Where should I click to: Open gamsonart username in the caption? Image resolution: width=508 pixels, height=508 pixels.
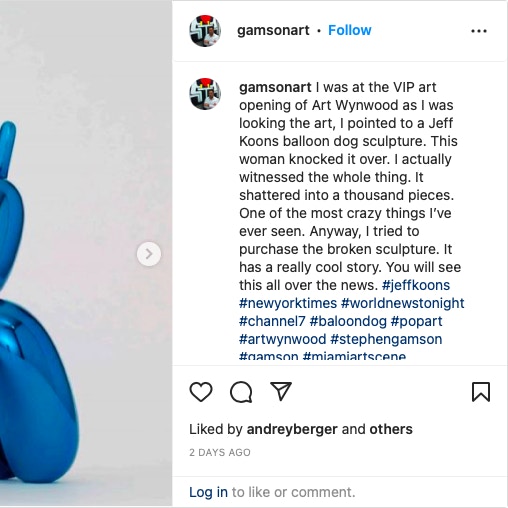click(275, 87)
